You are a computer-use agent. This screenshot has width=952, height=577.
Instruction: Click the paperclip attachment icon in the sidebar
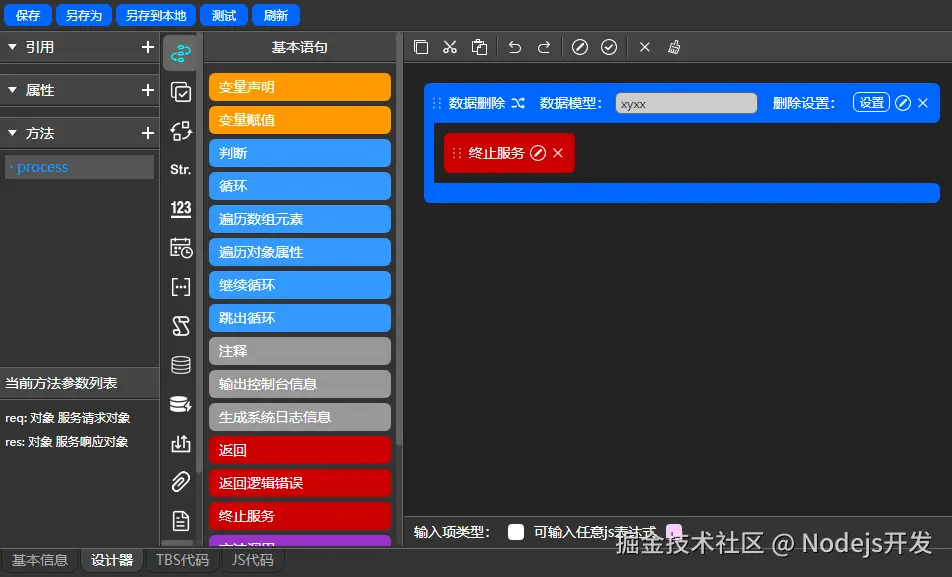click(181, 481)
